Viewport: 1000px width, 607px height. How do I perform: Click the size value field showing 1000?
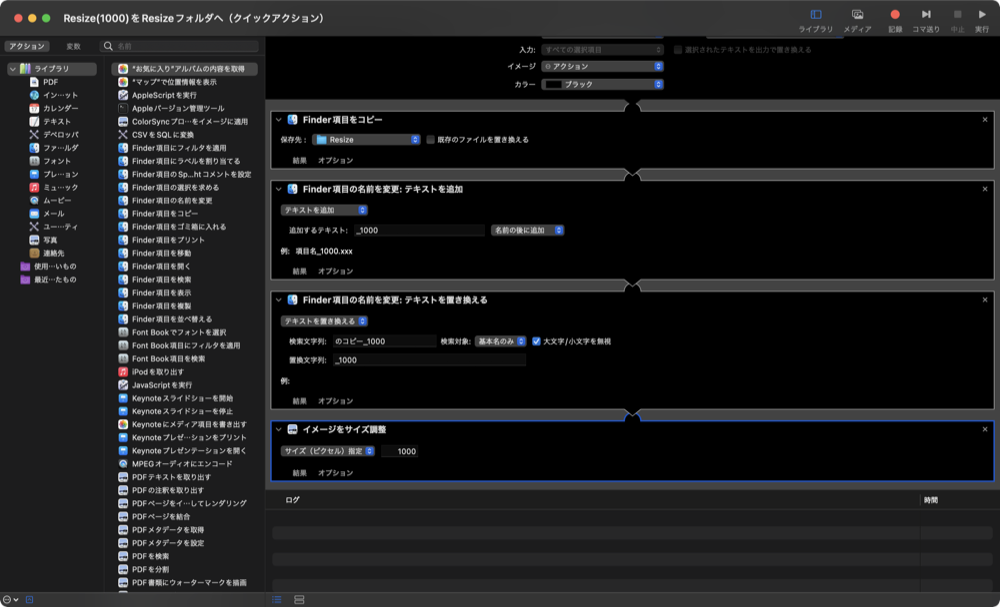tap(400, 451)
